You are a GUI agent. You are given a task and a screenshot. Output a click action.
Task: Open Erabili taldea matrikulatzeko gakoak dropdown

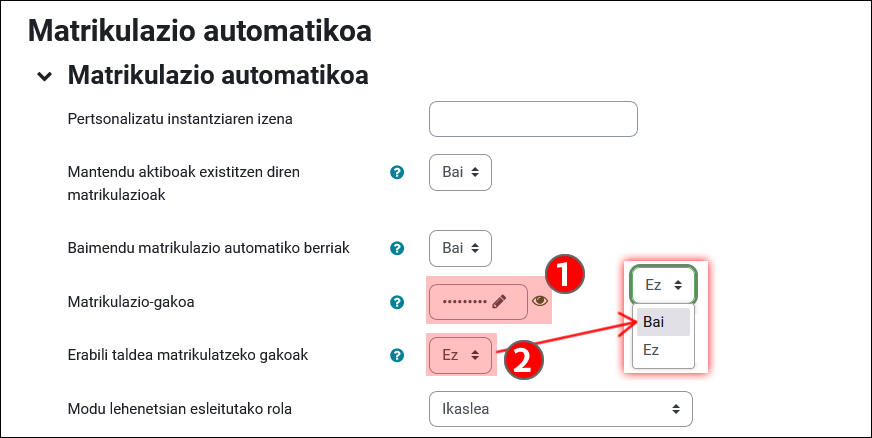460,355
